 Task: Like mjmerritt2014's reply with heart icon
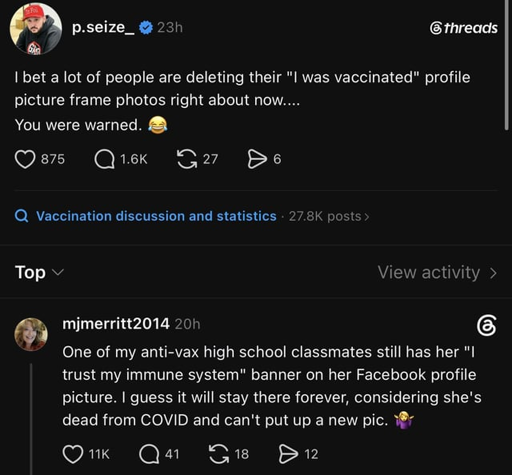(x=73, y=454)
